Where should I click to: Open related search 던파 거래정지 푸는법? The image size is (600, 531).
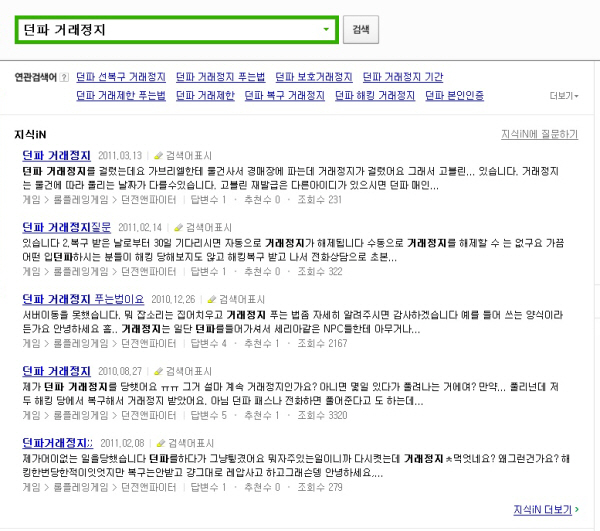pos(220,77)
